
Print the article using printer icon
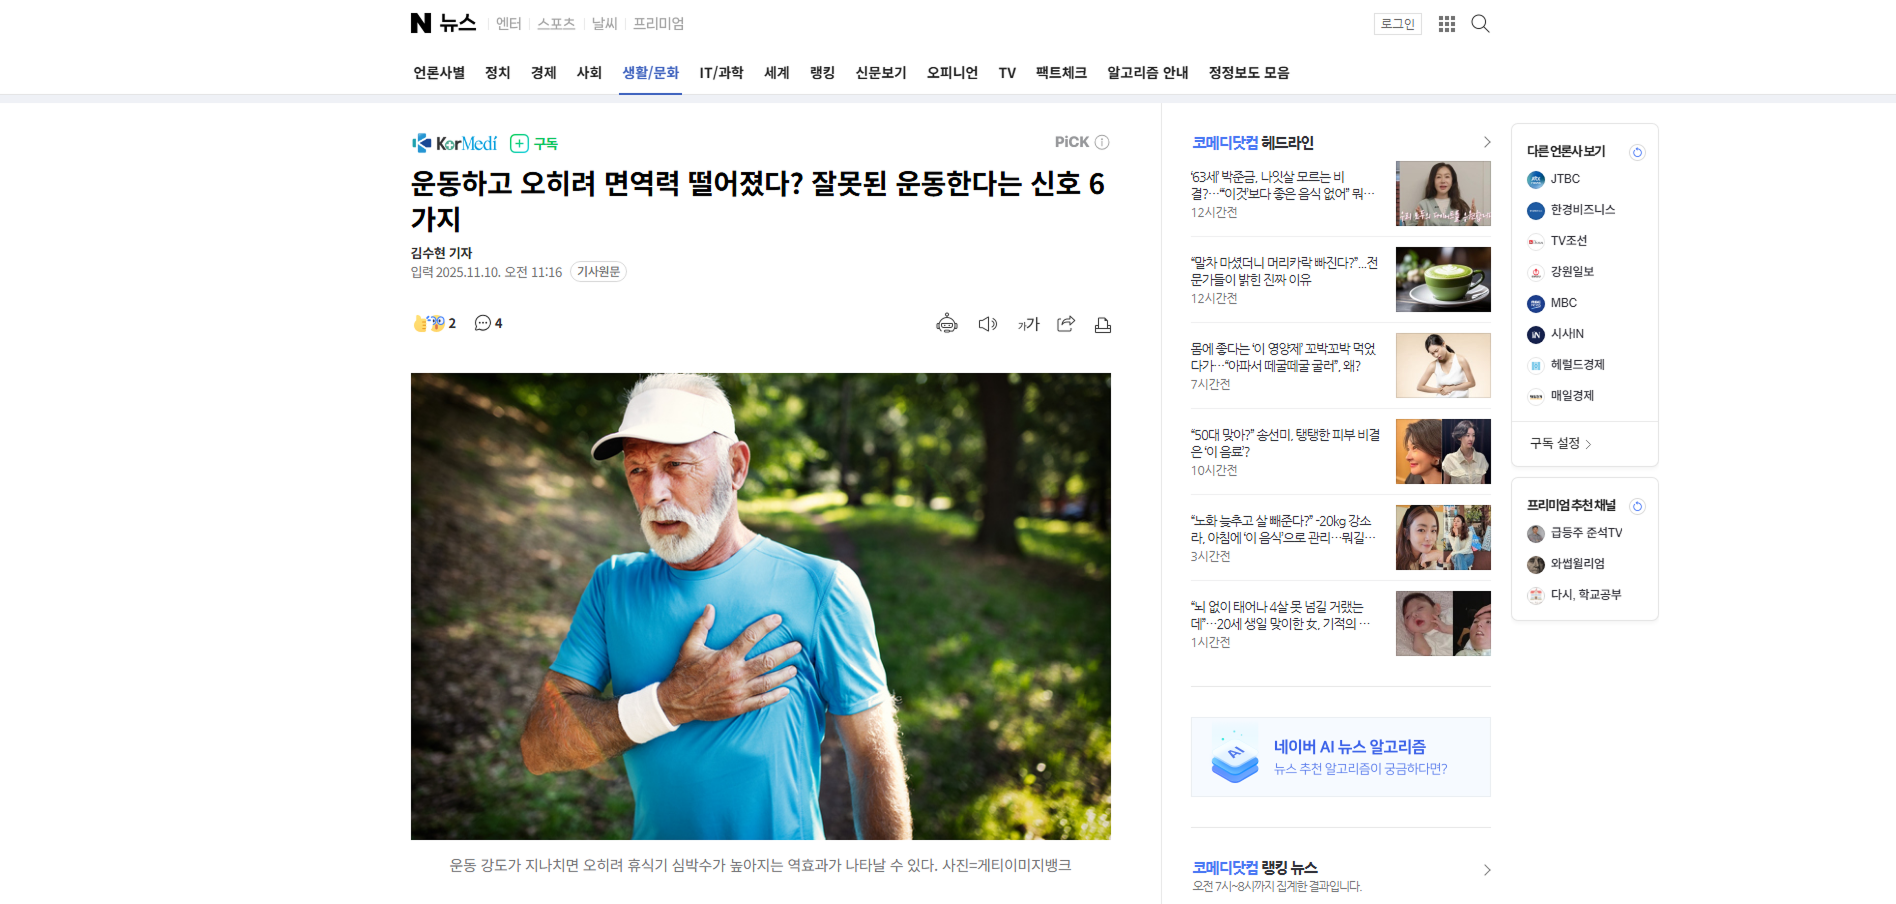point(1103,325)
